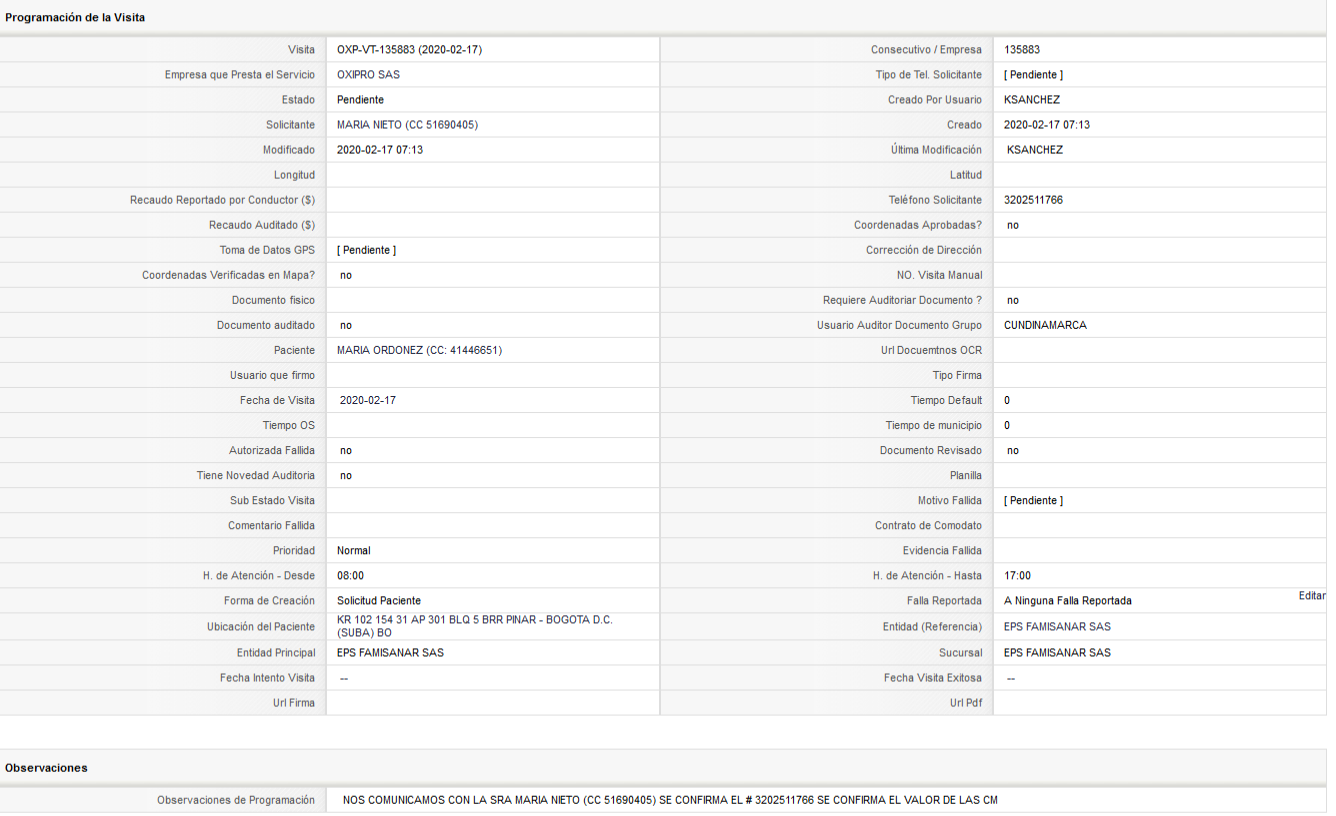Click the Estado value Pendiente
Viewport: 1336px width, 816px height.
360,100
